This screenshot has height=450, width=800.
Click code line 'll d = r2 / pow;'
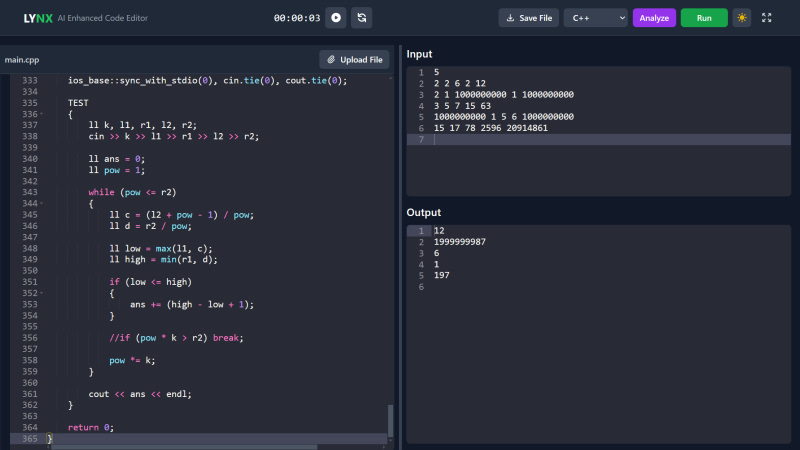tap(151, 226)
